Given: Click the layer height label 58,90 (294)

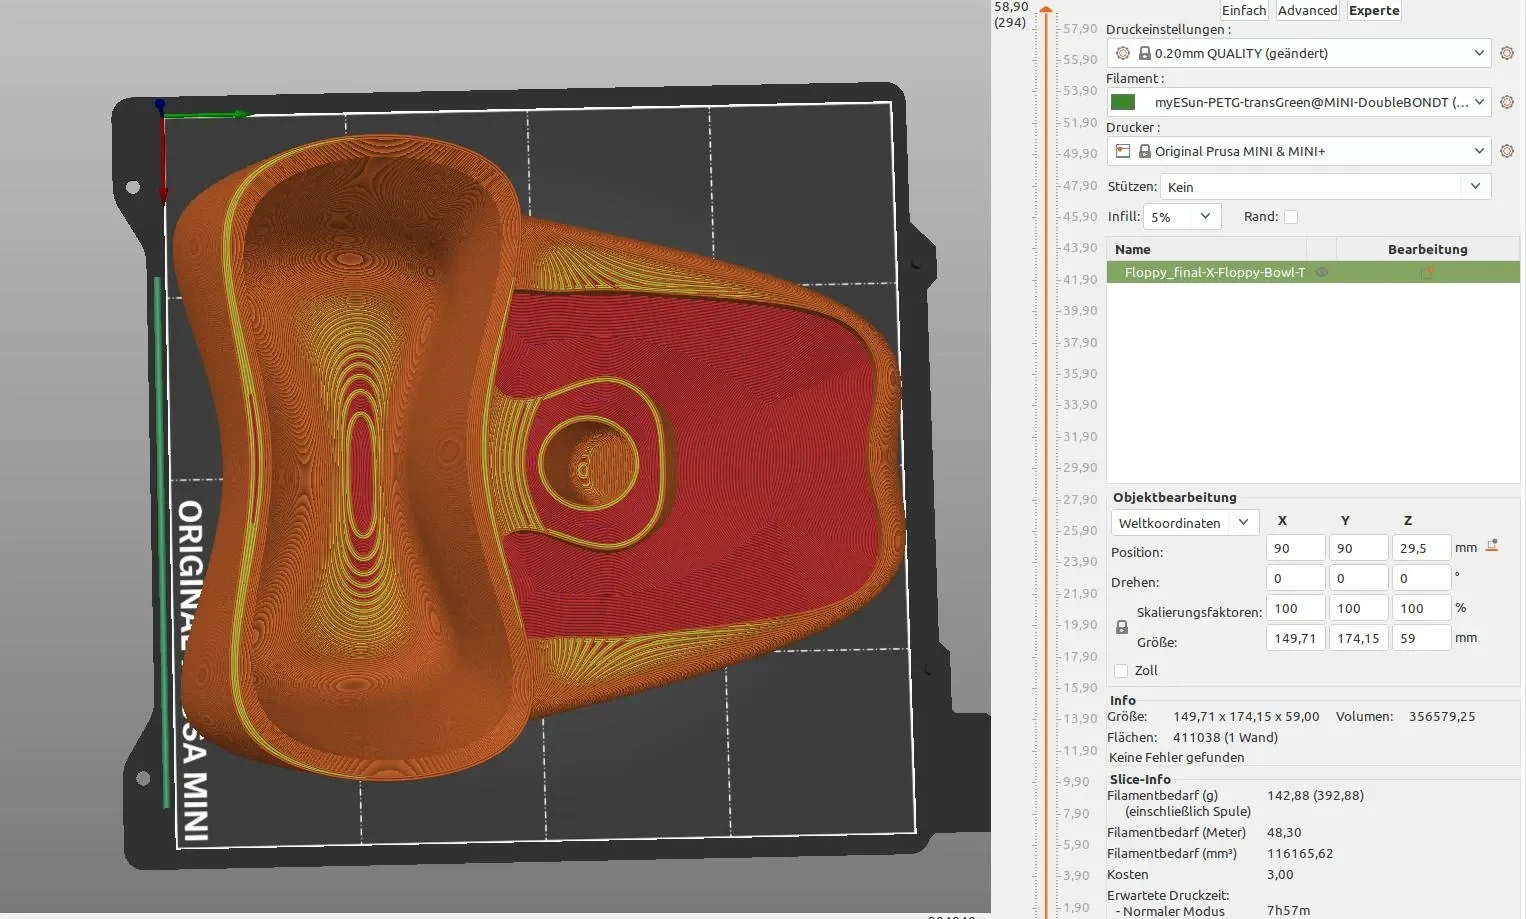Looking at the screenshot, I should [x=1011, y=14].
